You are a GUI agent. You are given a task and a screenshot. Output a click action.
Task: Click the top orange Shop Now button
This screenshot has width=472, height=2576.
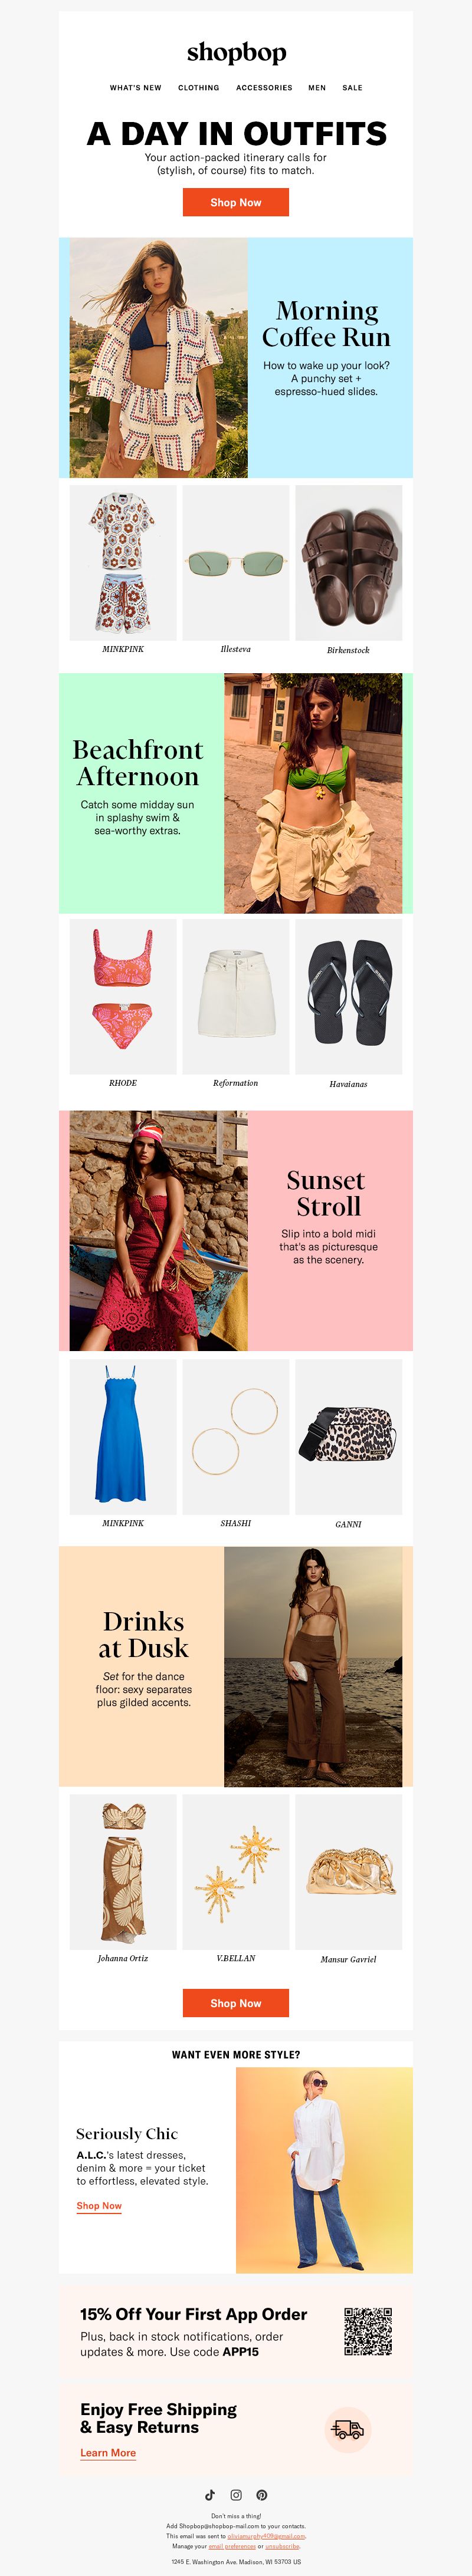236,202
